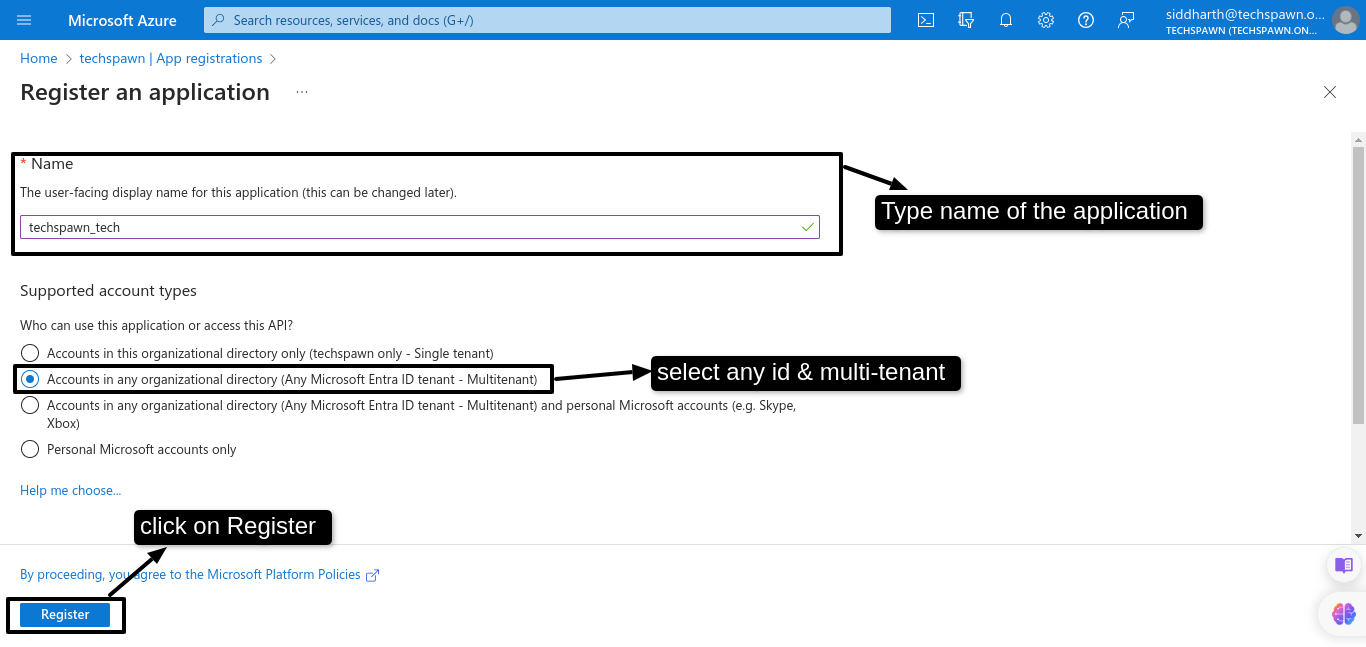Open the Cloud Shell terminal

tap(925, 20)
